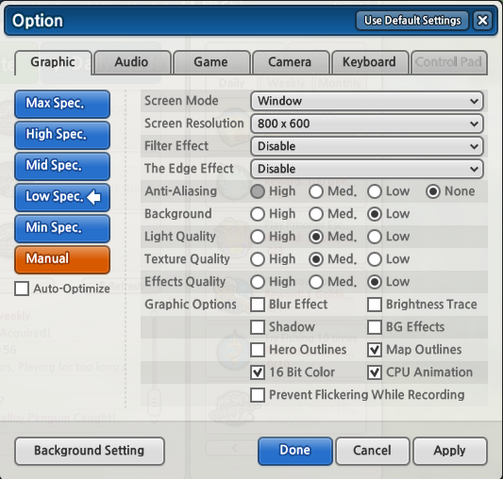Close the Option dialog with X
Screen dimensions: 503x479
pos(482,20)
